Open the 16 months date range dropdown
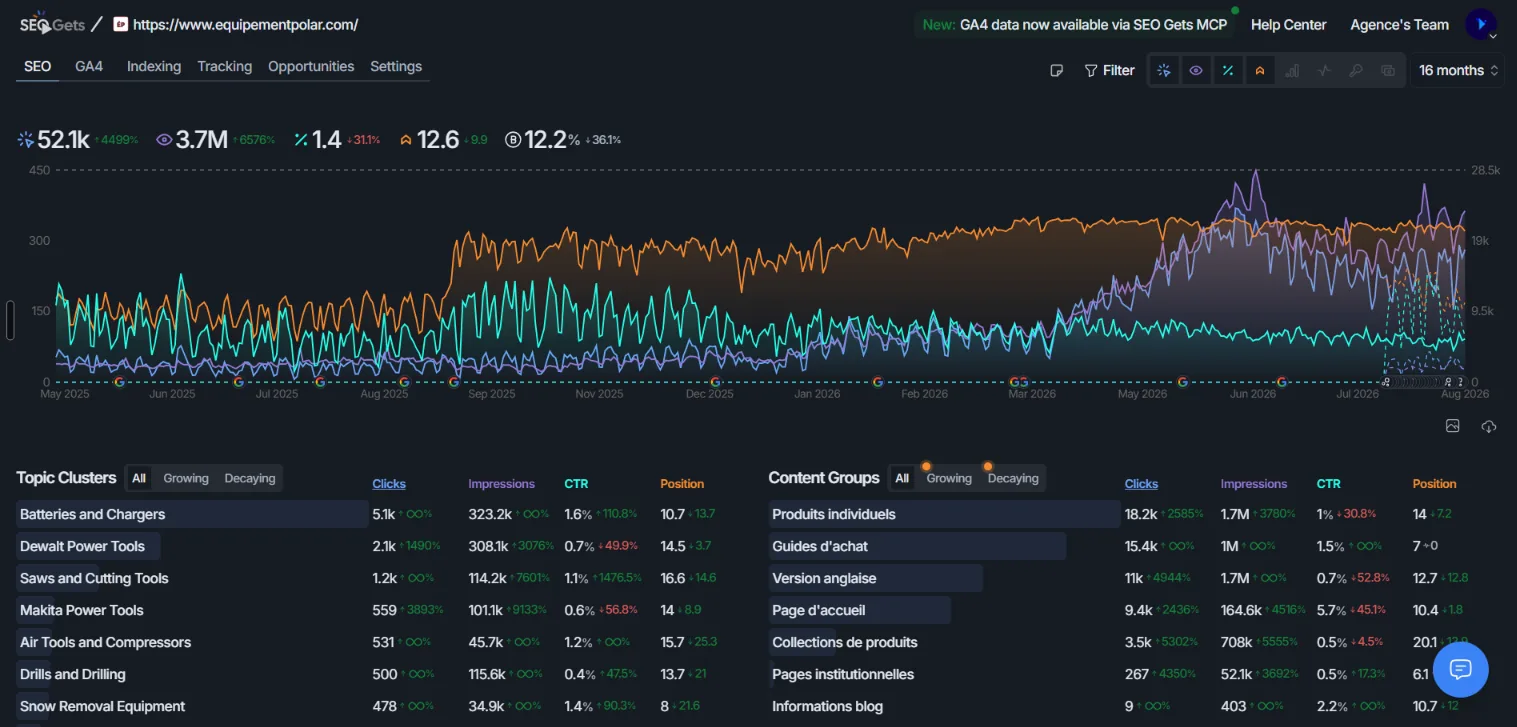Image resolution: width=1517 pixels, height=727 pixels. pos(1458,70)
